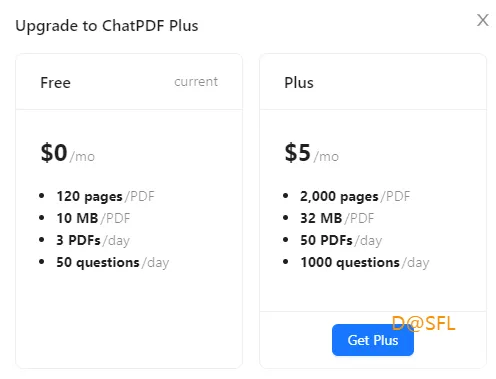This screenshot has height=379, width=496.
Task: Click the $5 /mo price
Action: 312,153
